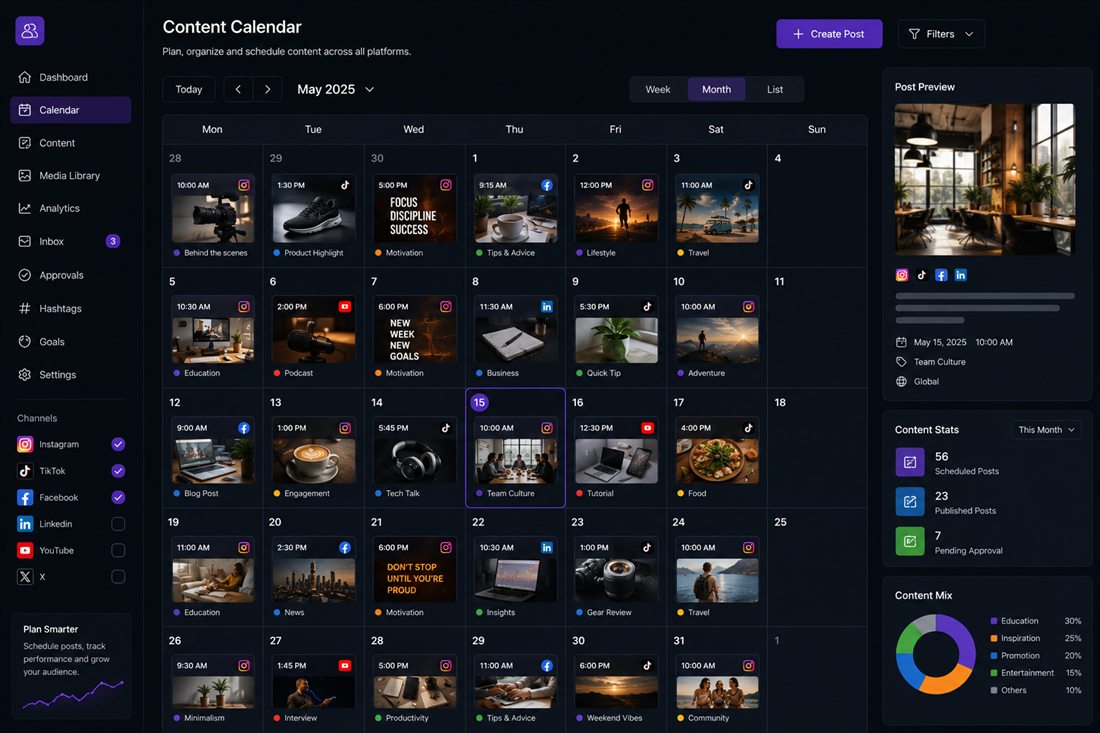Image resolution: width=1100 pixels, height=733 pixels.
Task: Click the Create Post button
Action: (x=829, y=34)
